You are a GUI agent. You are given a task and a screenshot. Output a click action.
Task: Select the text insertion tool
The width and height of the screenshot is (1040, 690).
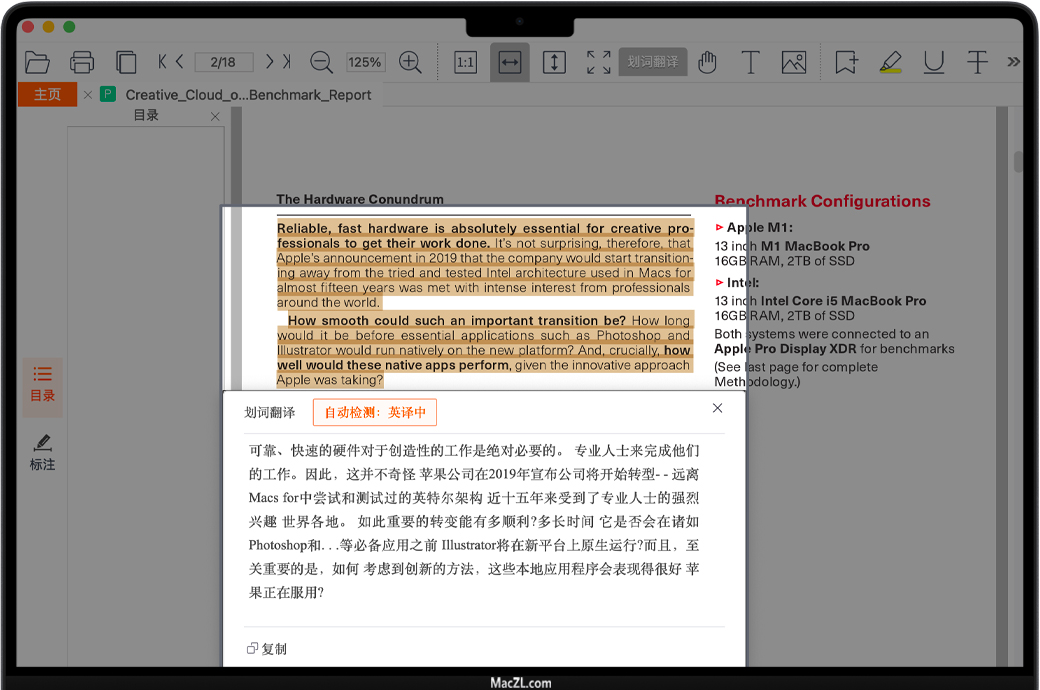(x=750, y=62)
